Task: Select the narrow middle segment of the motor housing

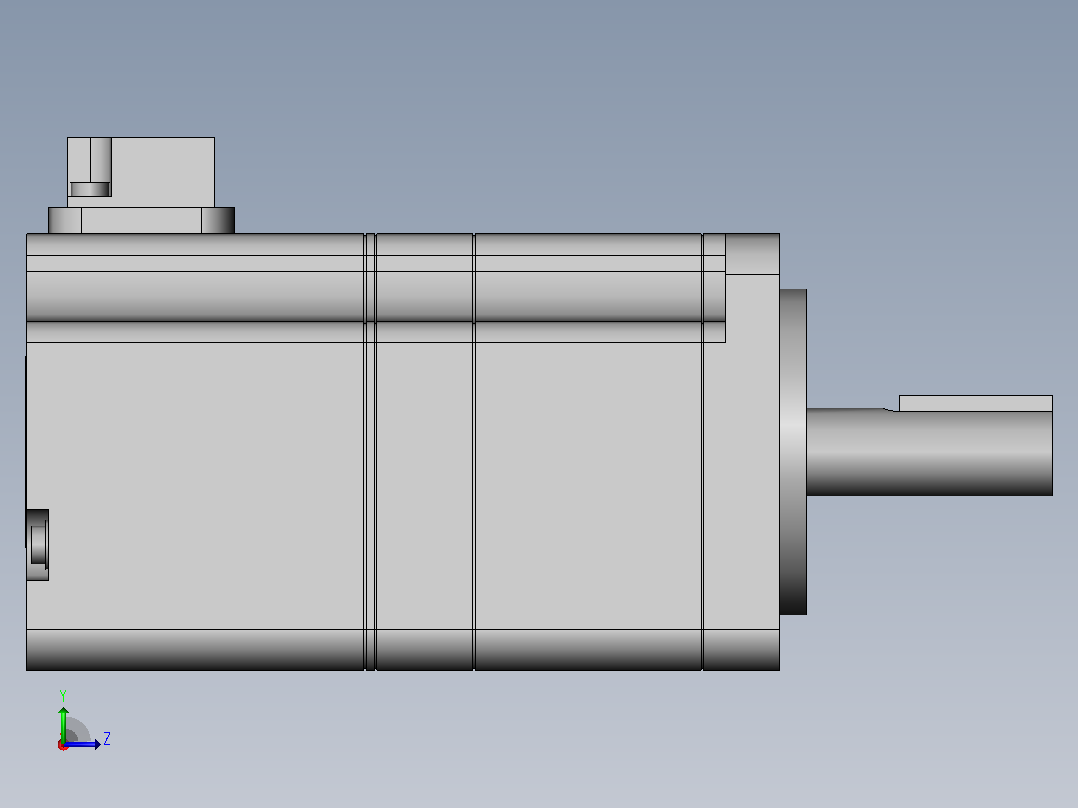Action: pos(425,452)
